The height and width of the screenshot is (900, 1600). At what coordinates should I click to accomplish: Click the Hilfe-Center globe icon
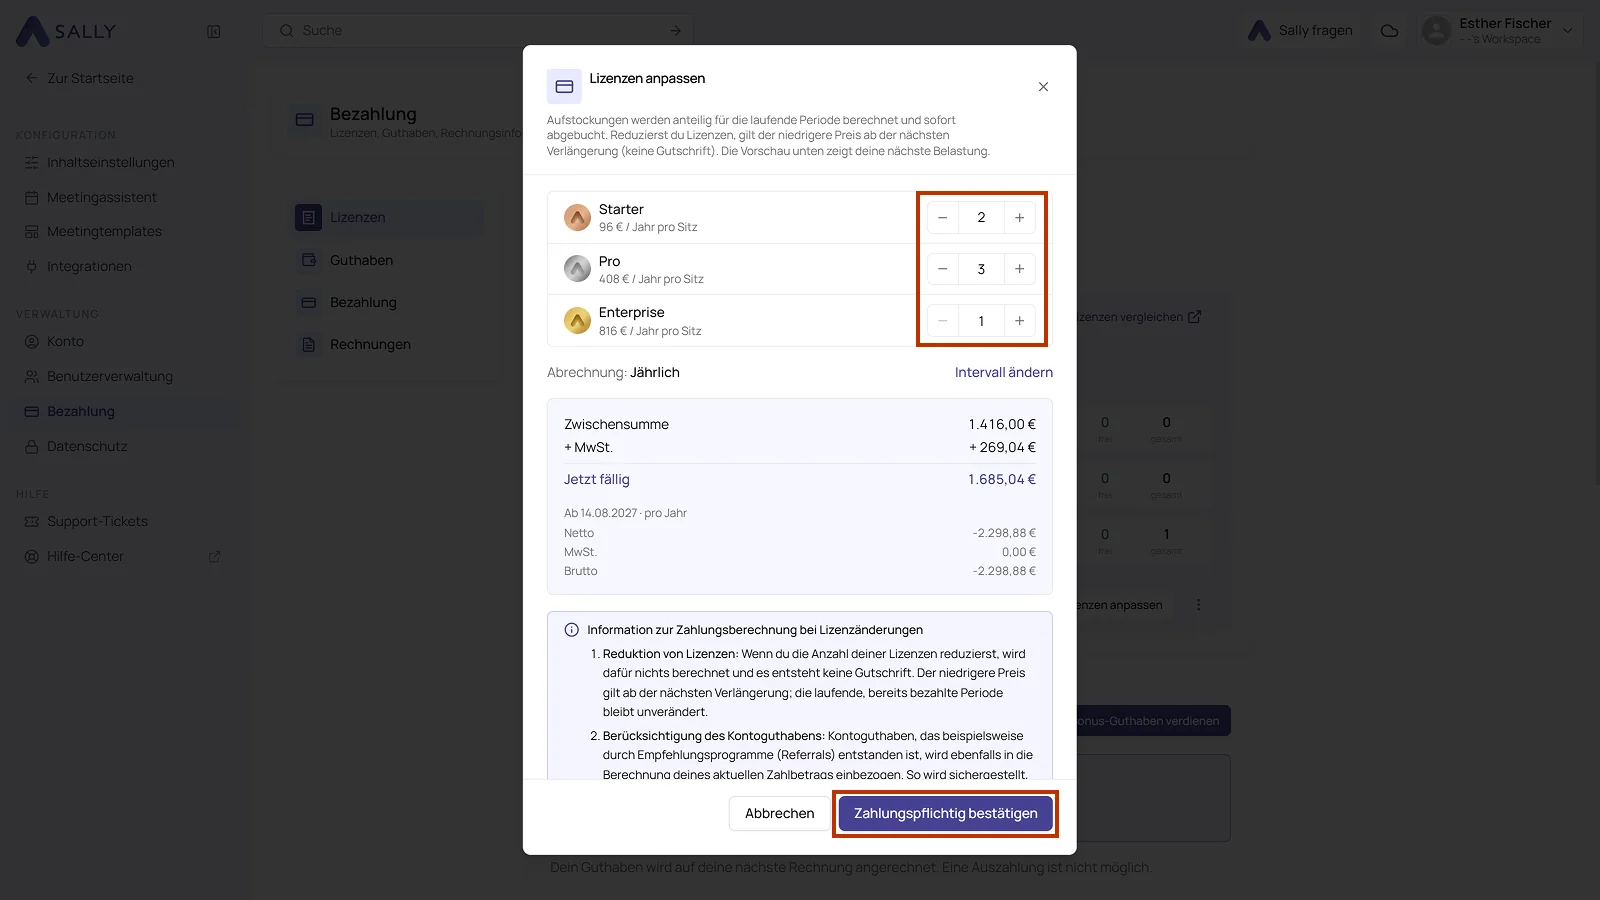[x=31, y=556]
